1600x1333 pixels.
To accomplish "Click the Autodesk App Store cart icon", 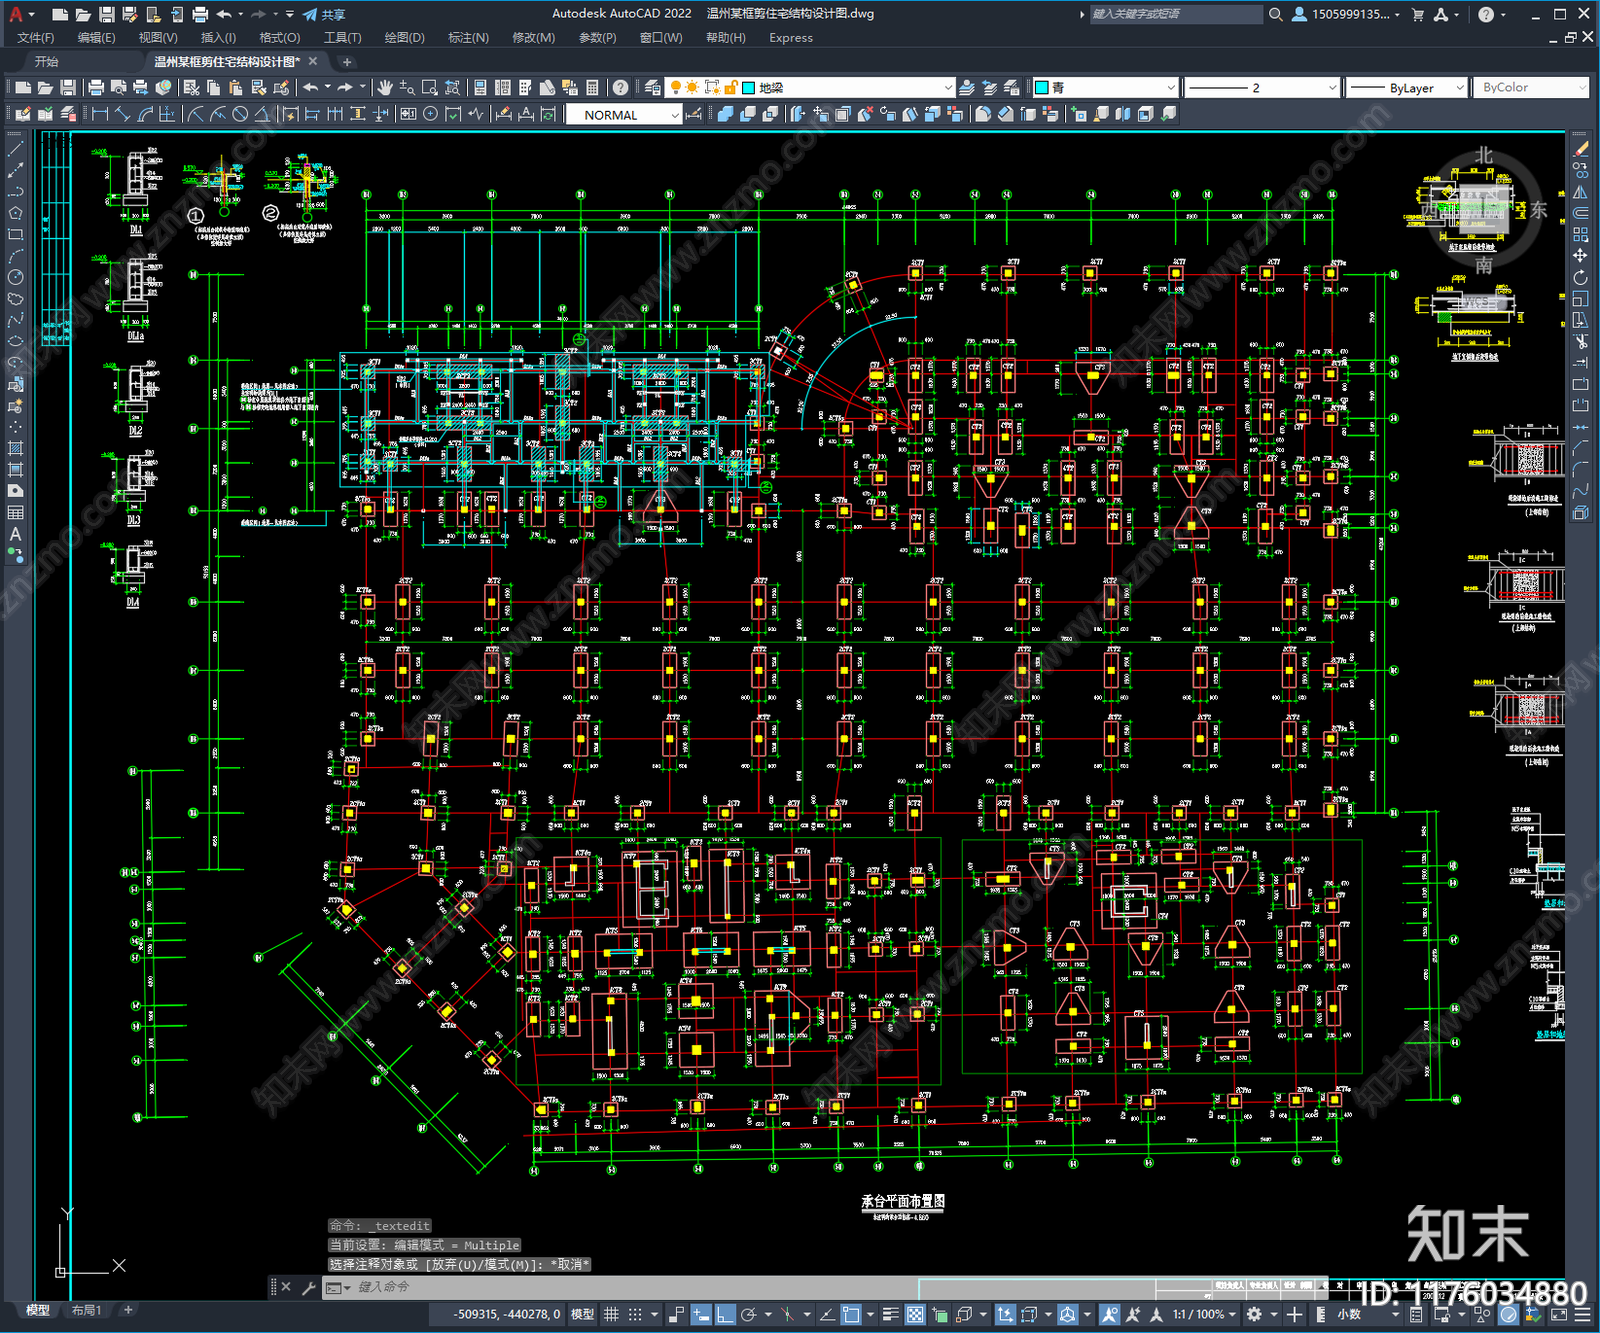I will (1418, 14).
